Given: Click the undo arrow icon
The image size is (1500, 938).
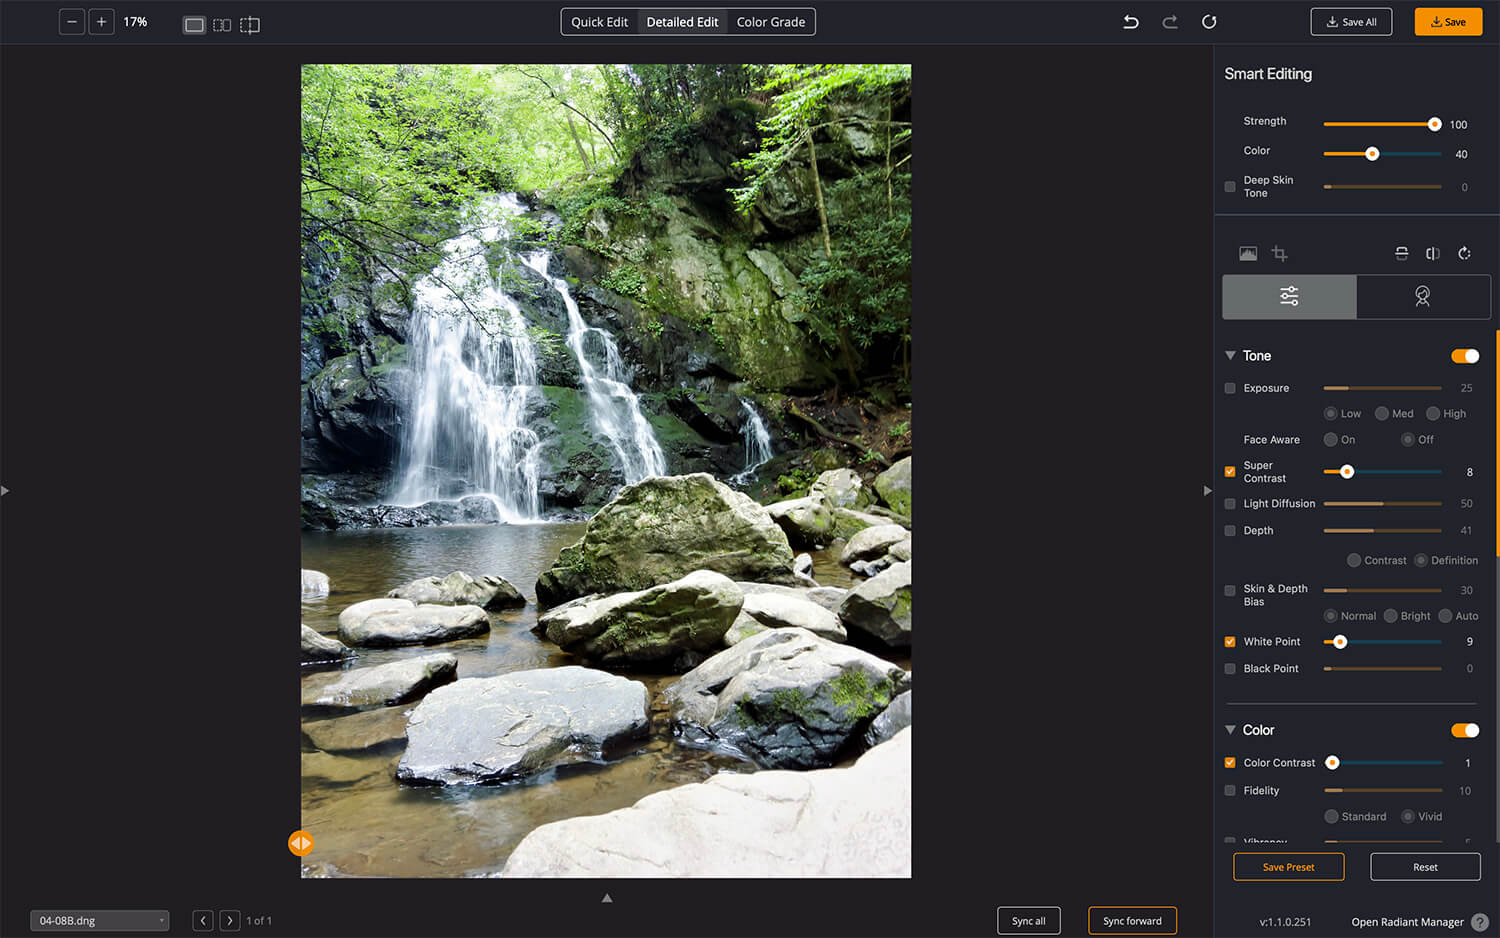Looking at the screenshot, I should click(x=1131, y=22).
